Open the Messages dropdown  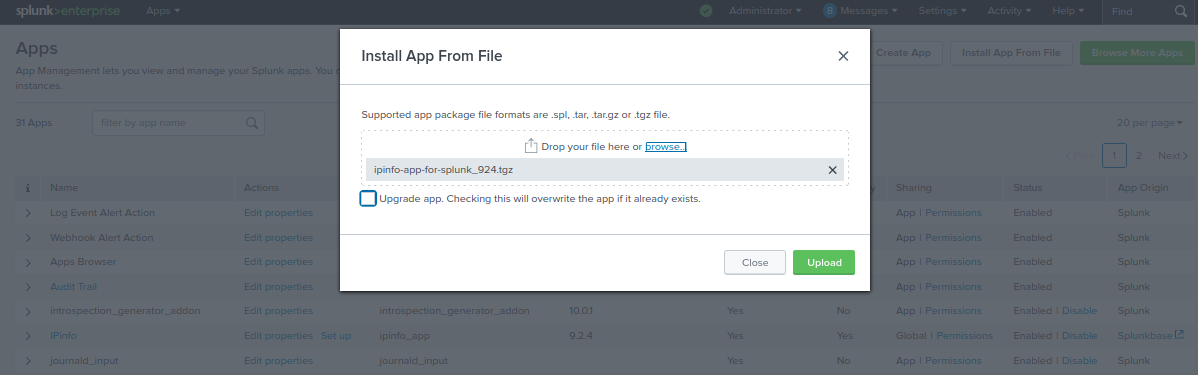coord(868,11)
